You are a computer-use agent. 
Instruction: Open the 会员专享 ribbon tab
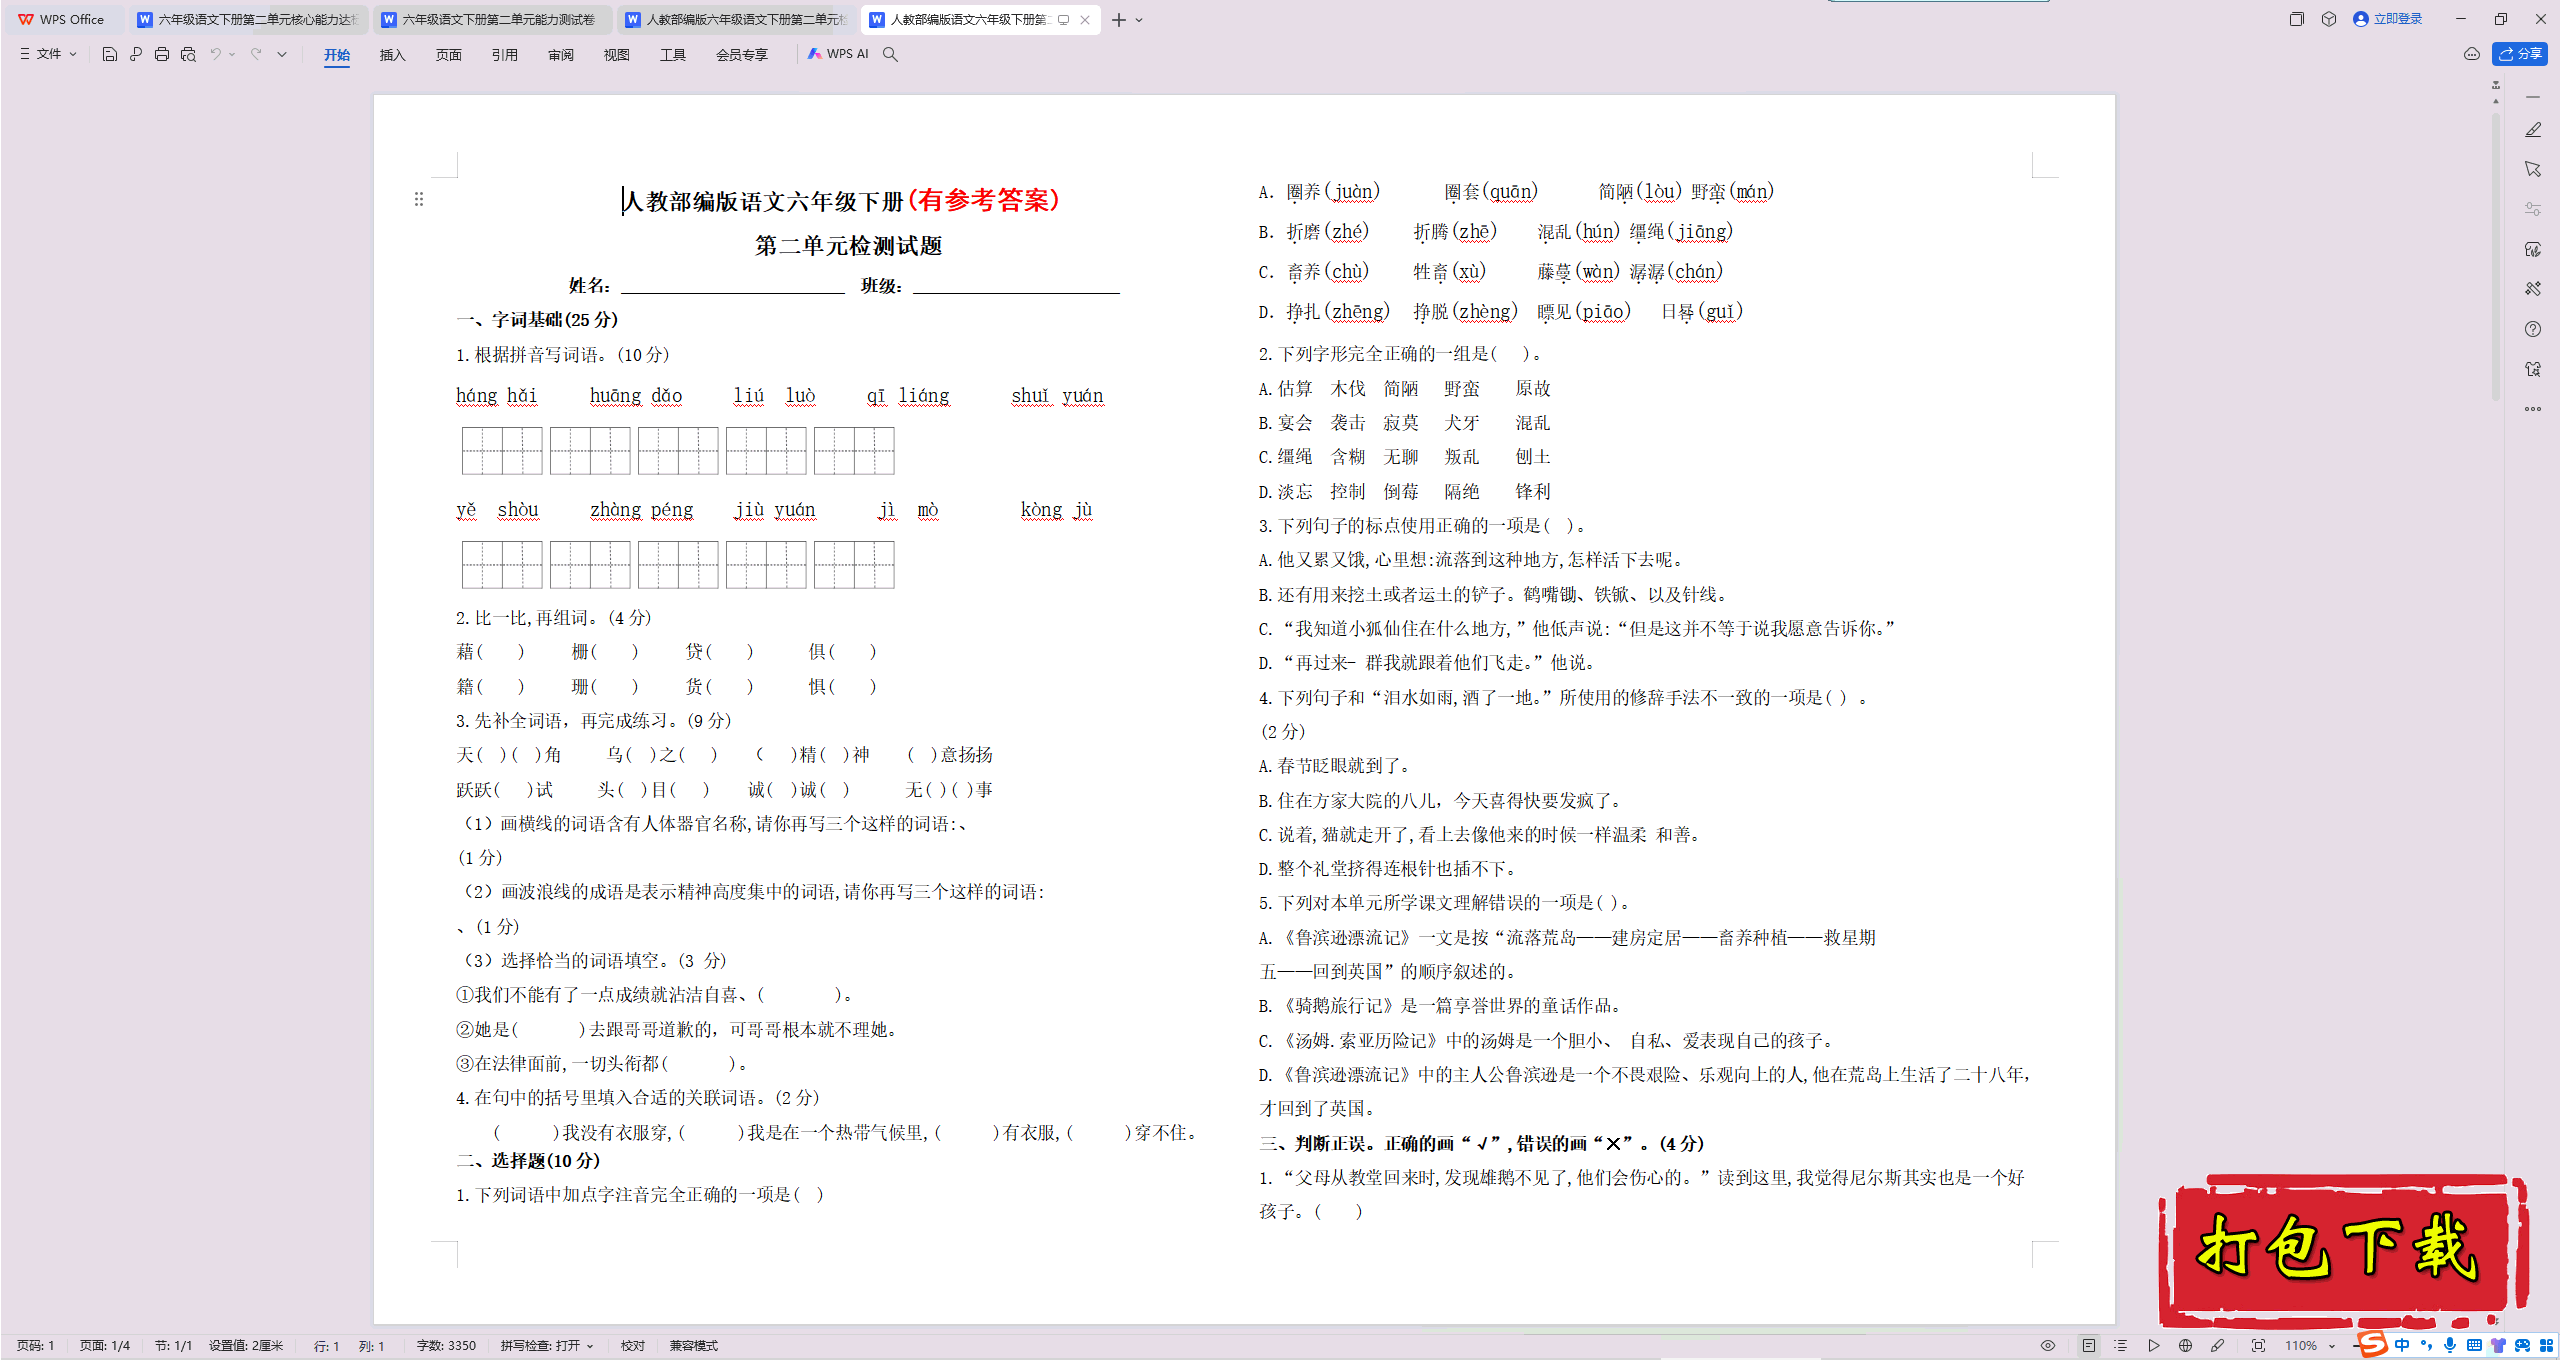(742, 55)
